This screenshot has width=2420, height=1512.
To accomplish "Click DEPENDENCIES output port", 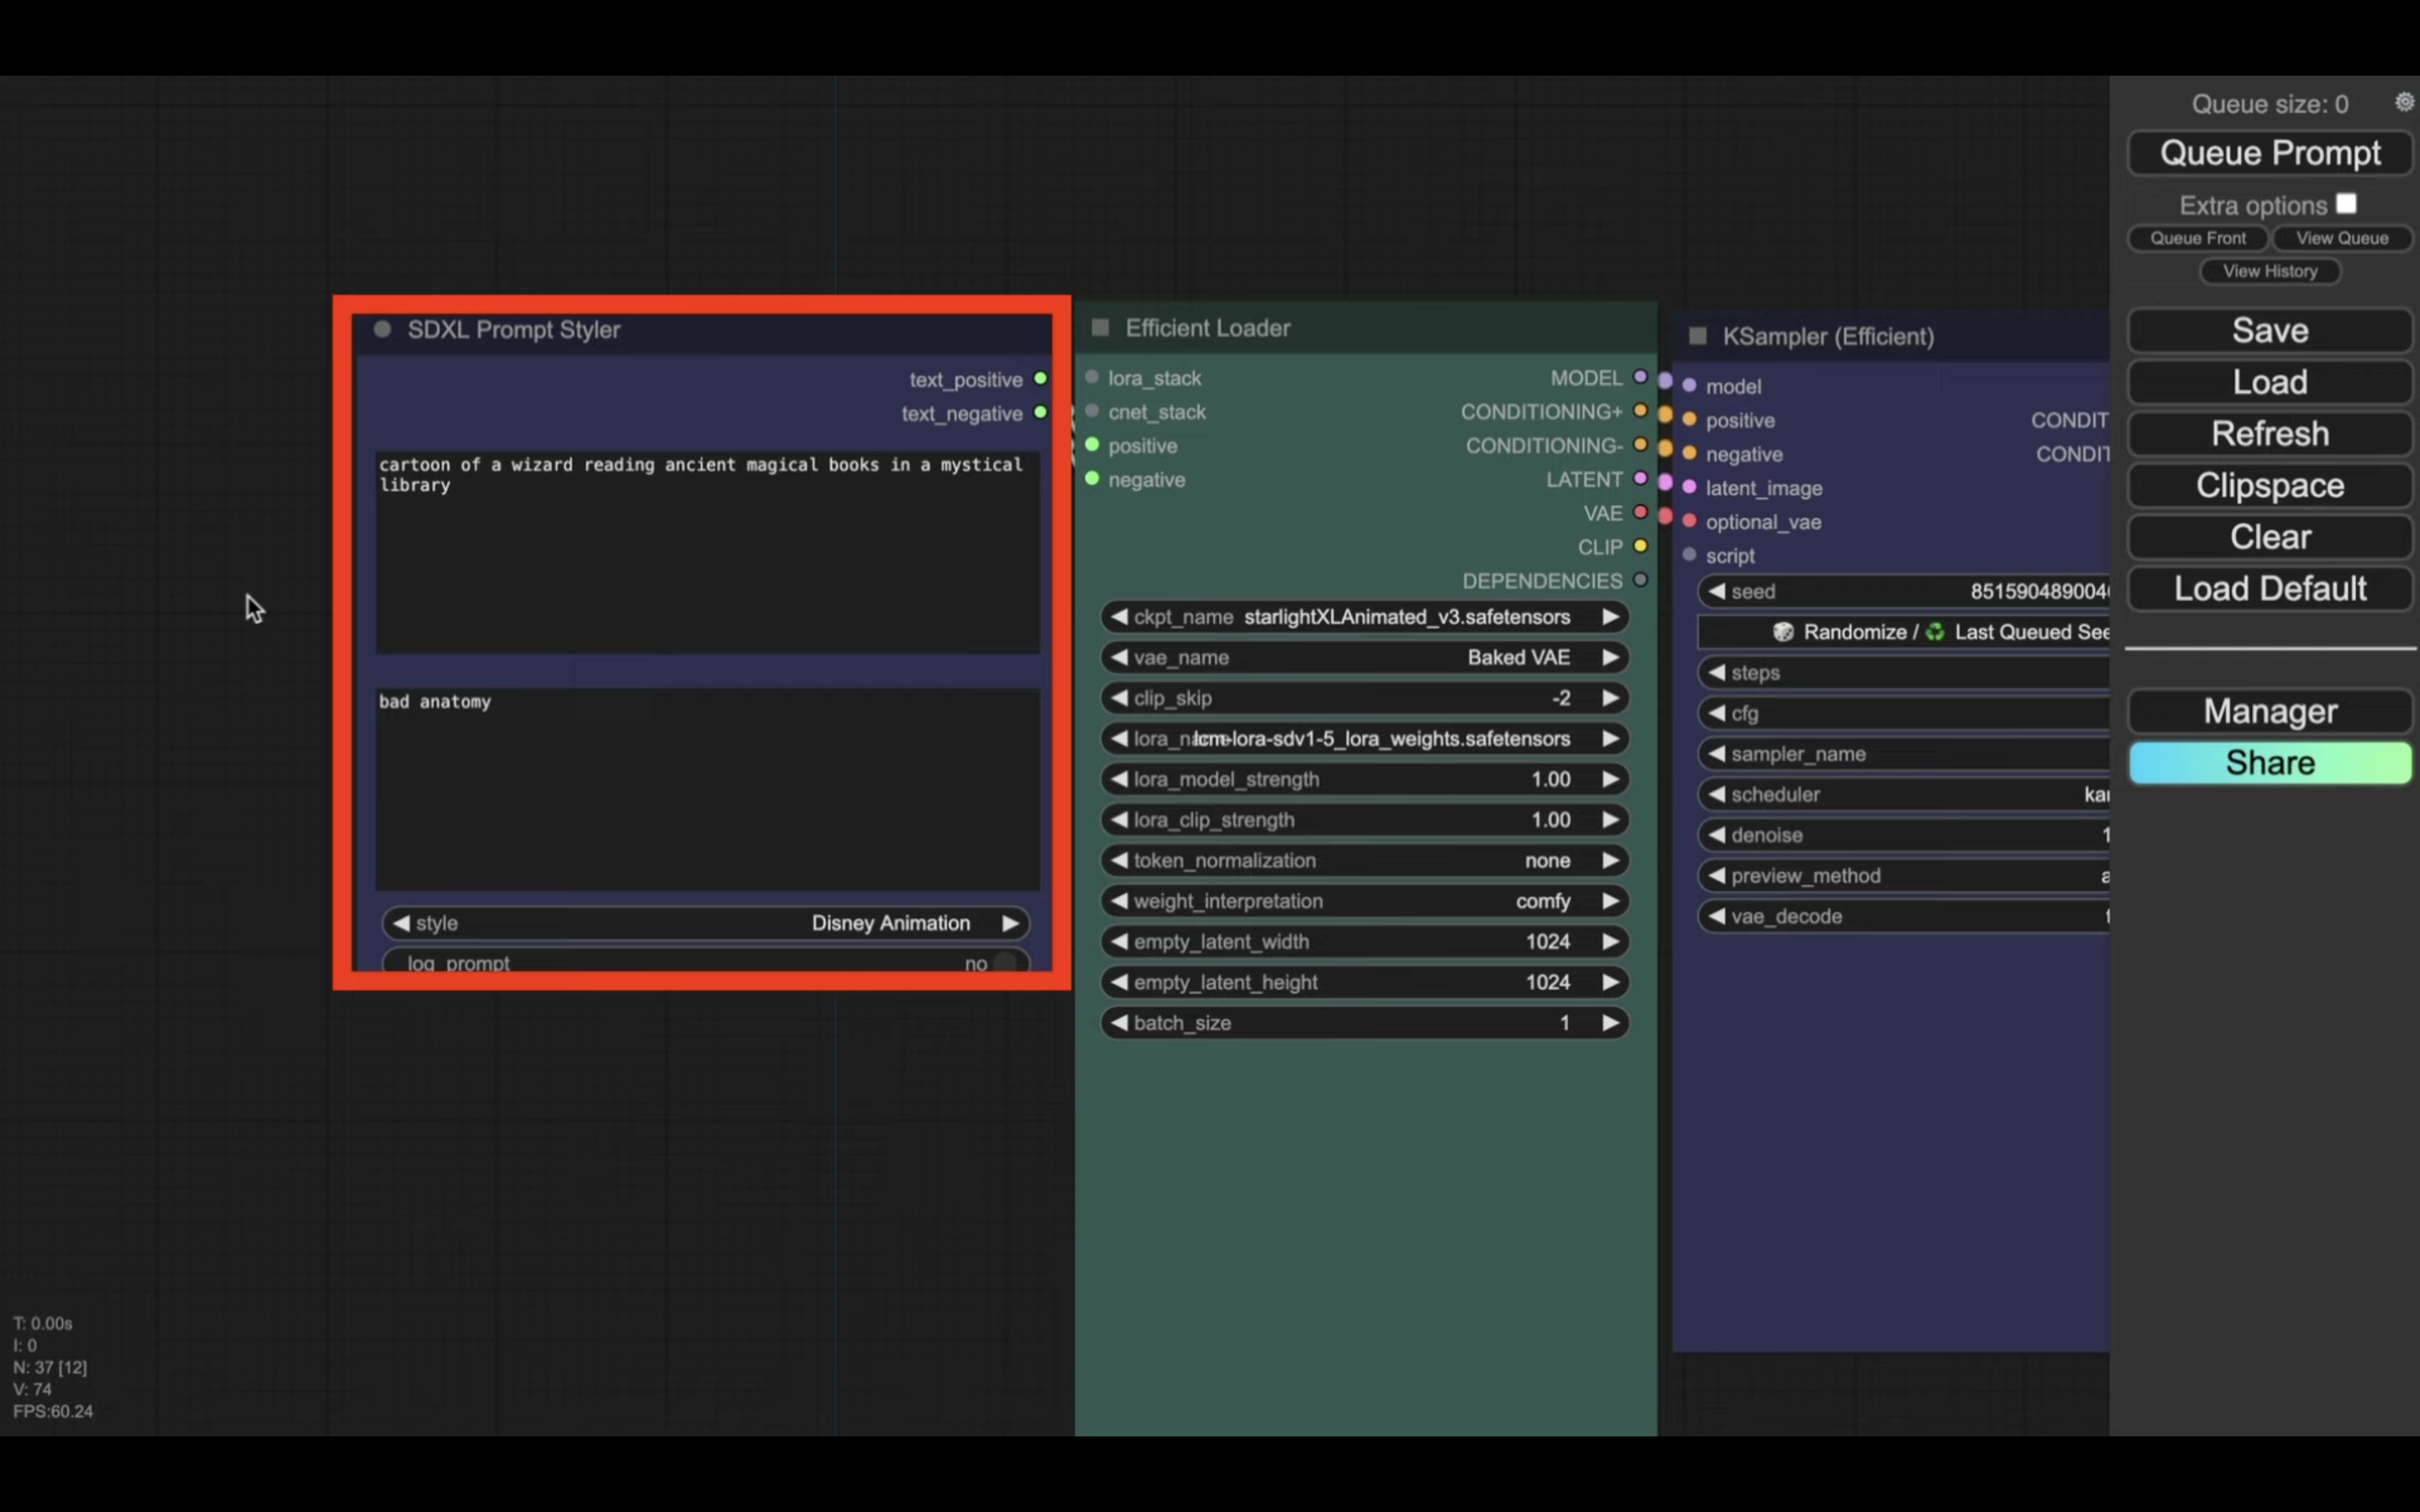I will click(1640, 580).
